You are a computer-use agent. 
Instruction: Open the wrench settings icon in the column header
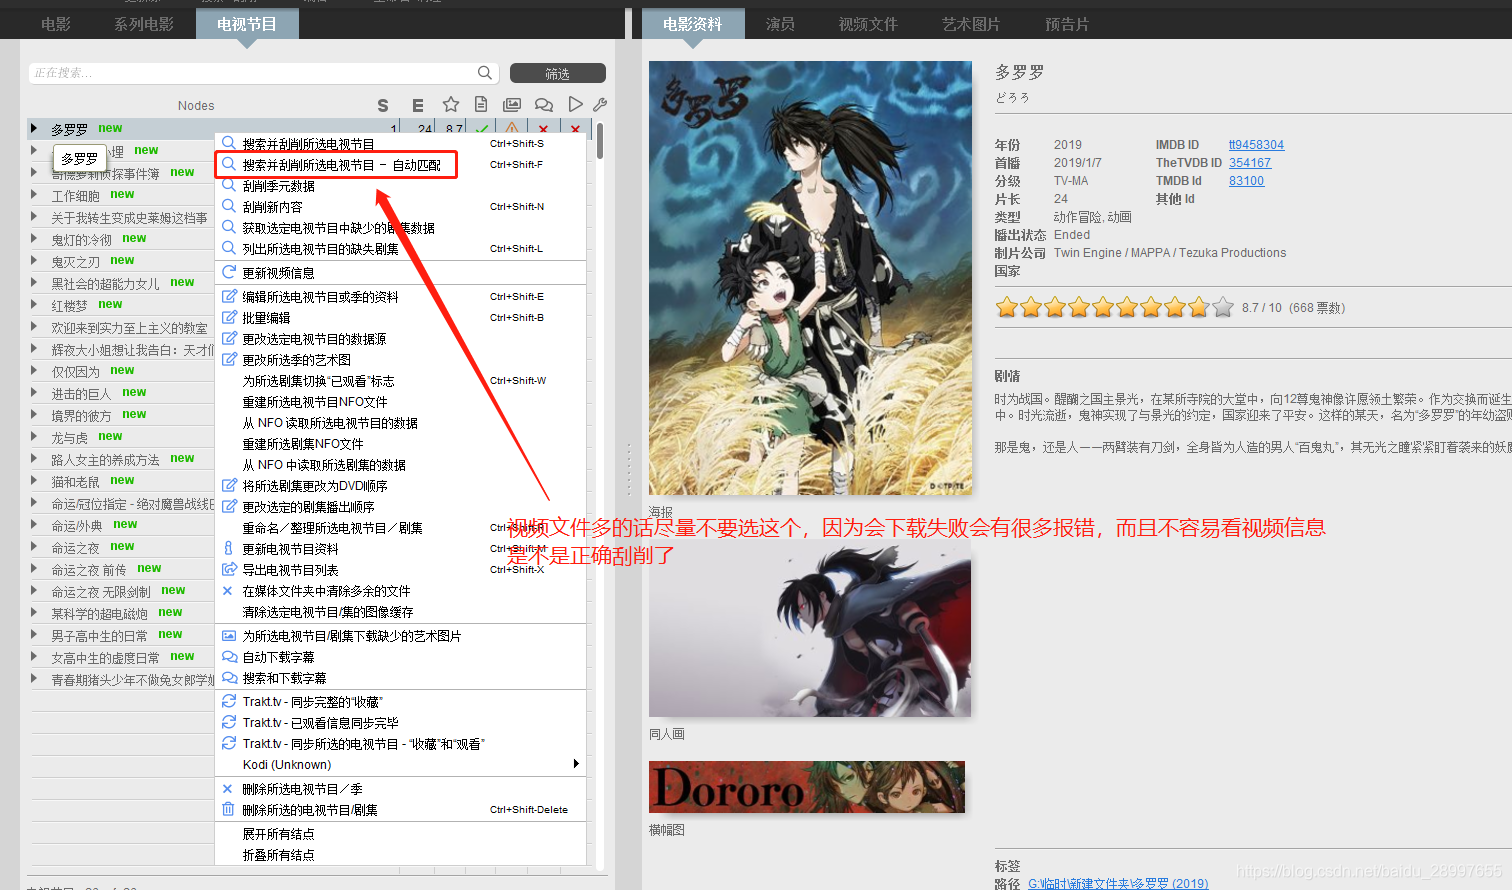pyautogui.click(x=600, y=104)
